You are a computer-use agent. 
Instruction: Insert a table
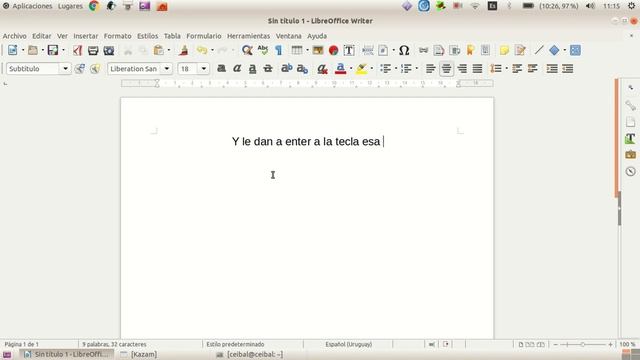tap(297, 50)
